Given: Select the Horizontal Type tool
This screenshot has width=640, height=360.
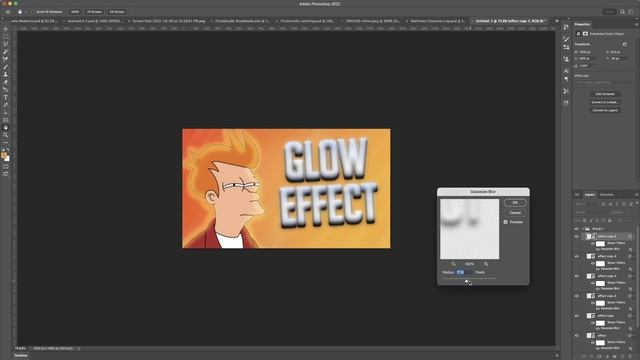Looking at the screenshot, I should click(5, 97).
